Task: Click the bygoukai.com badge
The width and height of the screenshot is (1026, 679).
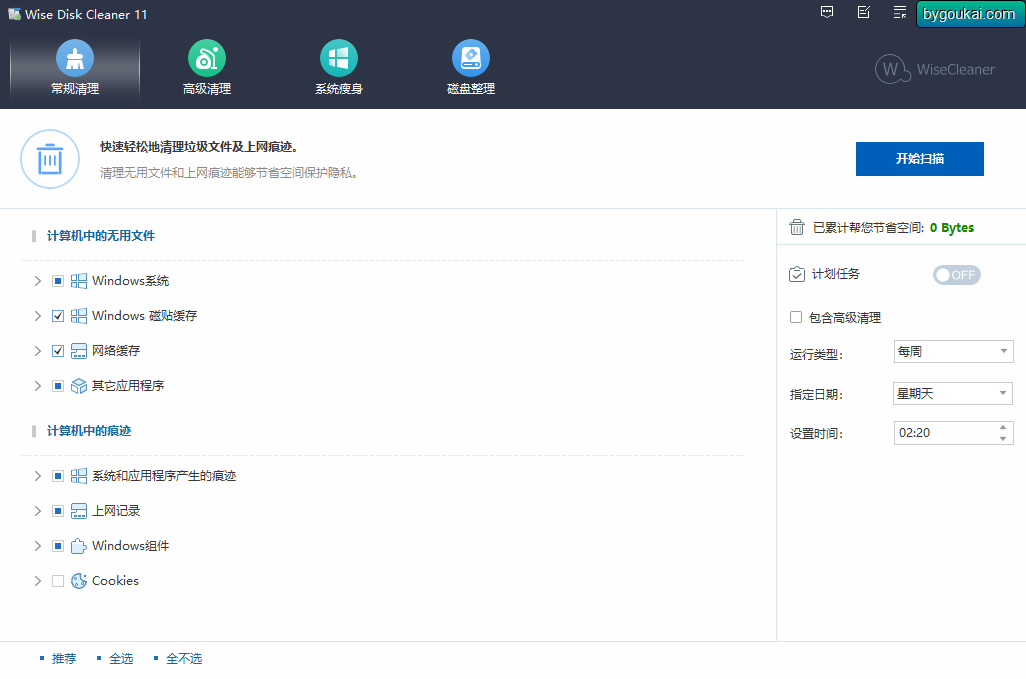Action: (x=969, y=14)
